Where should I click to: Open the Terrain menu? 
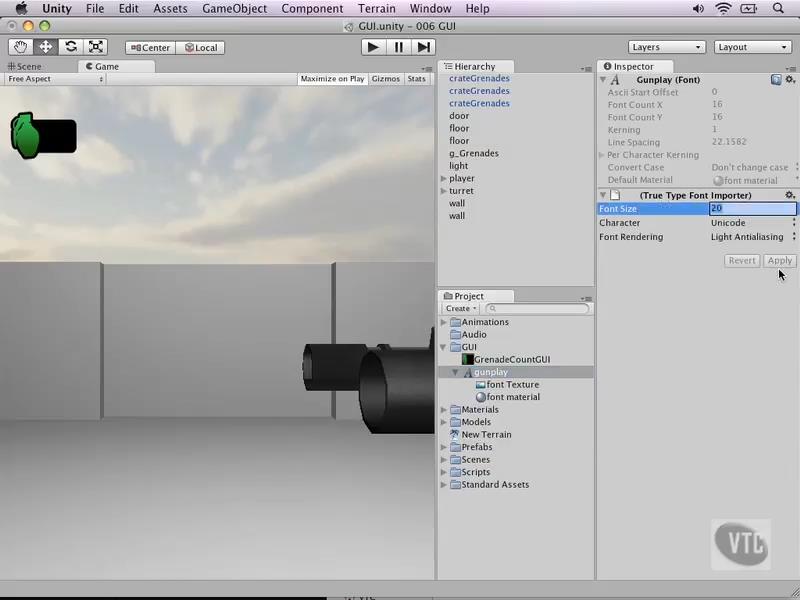coord(377,9)
